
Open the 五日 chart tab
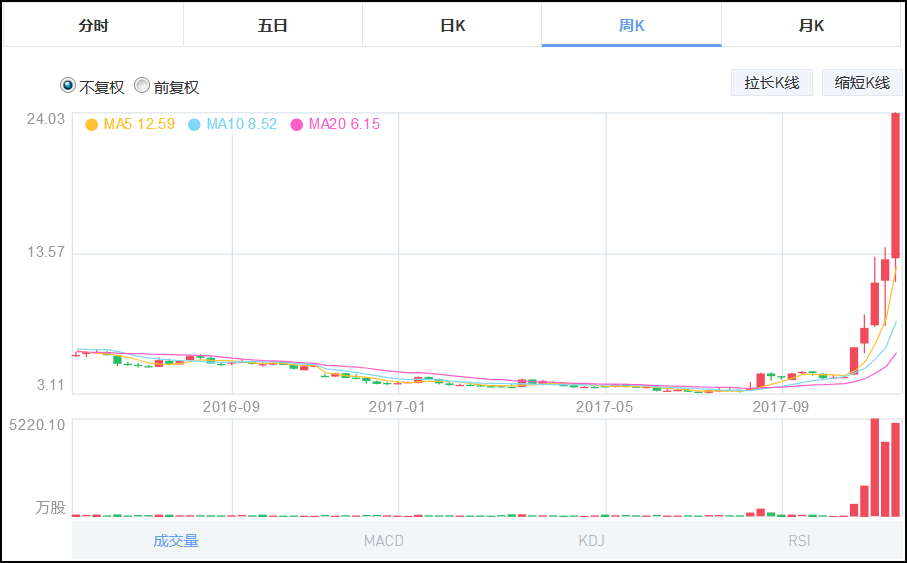tap(273, 25)
